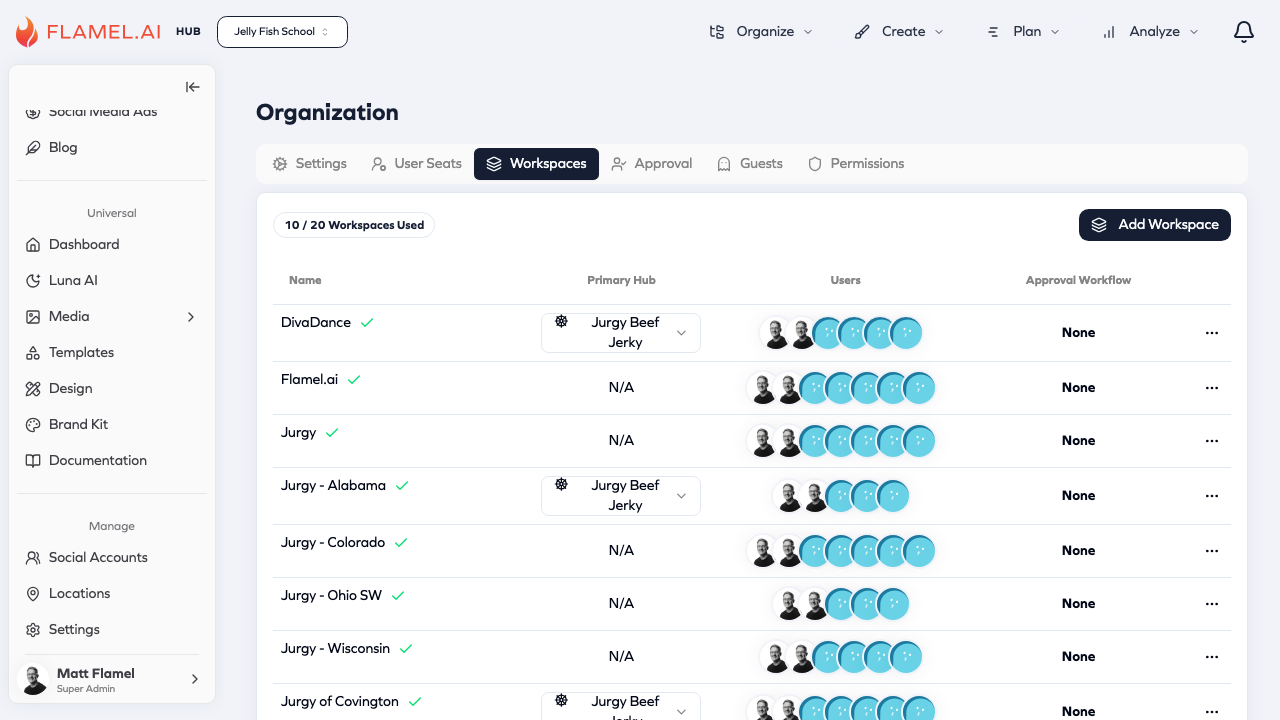Viewport: 1280px width, 720px height.
Task: Click the Dashboard home icon
Action: click(x=33, y=244)
